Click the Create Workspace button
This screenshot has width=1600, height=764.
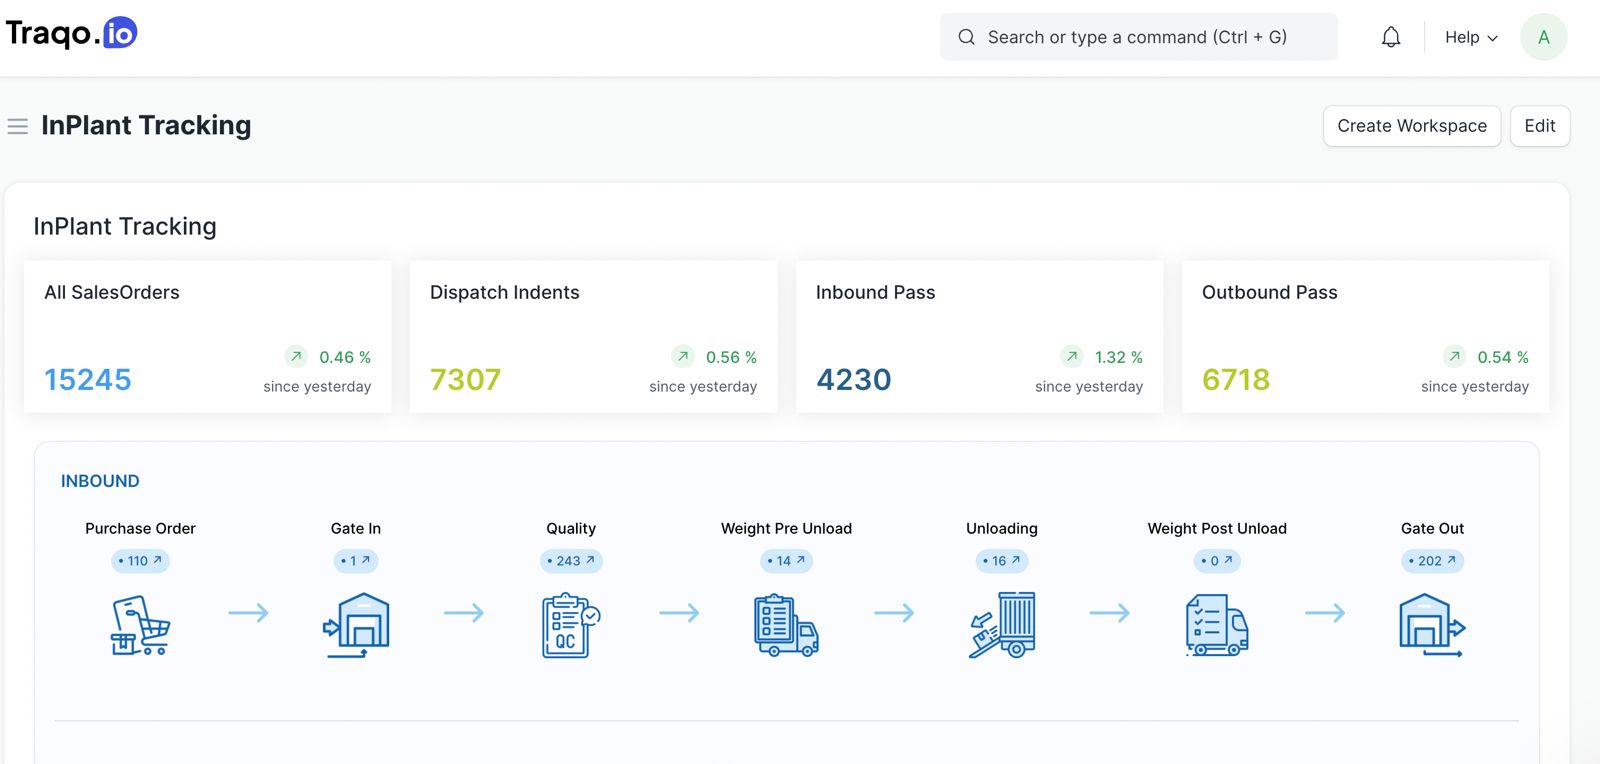click(x=1411, y=126)
